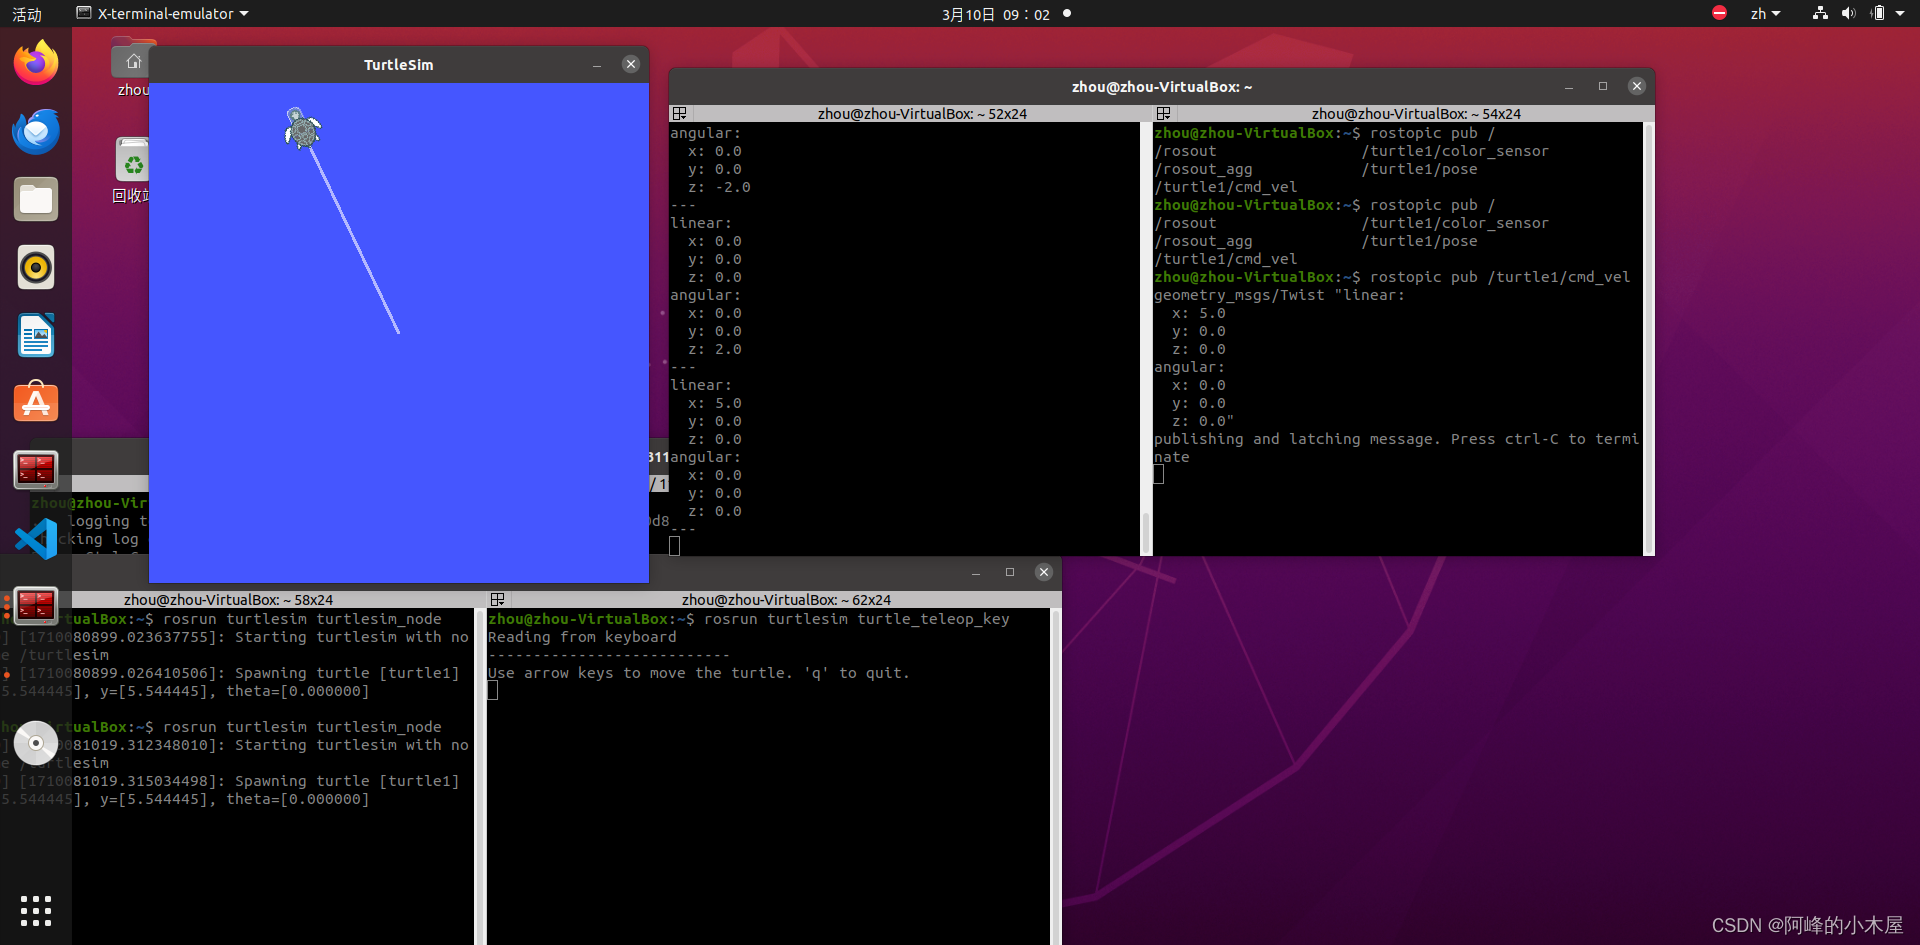Open the date and time calendar menu
Viewport: 1920px width, 945px height.
[996, 14]
